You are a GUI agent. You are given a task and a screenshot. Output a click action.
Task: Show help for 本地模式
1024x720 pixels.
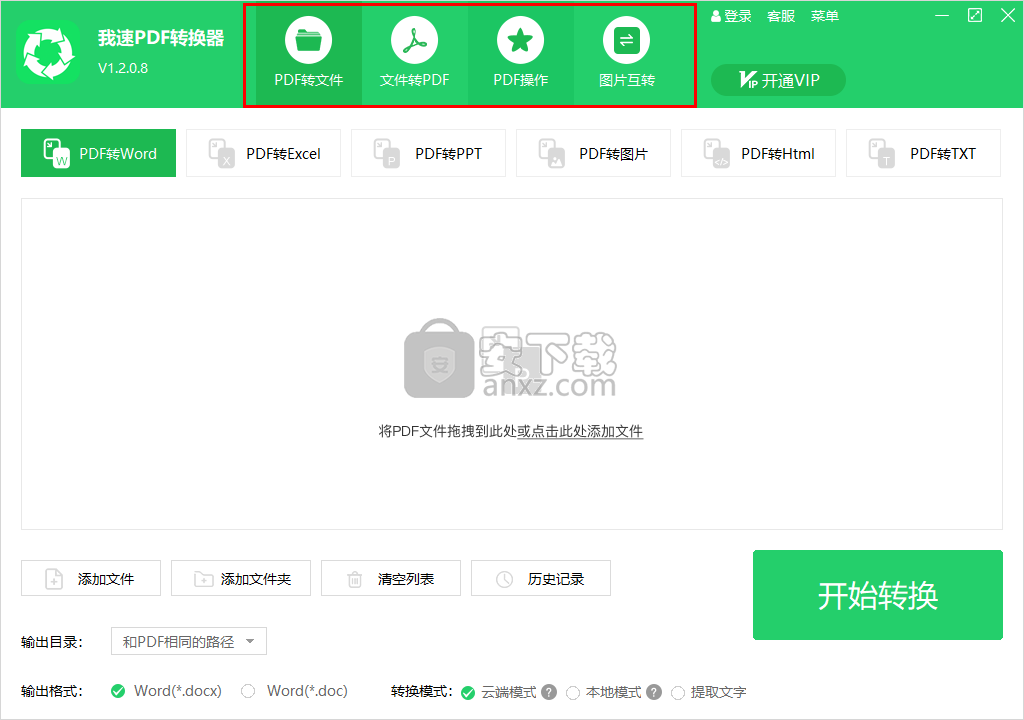point(654,692)
